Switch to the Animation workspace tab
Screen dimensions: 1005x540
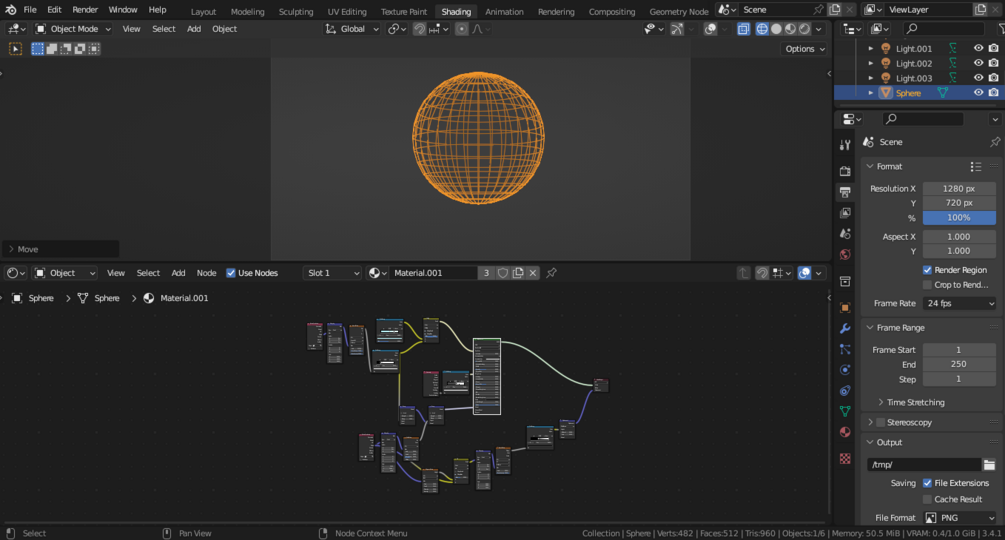[504, 12]
